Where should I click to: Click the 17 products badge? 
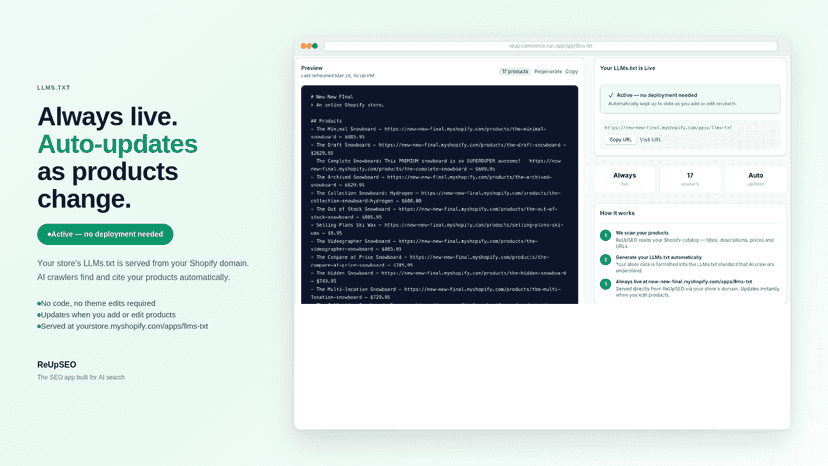point(515,71)
